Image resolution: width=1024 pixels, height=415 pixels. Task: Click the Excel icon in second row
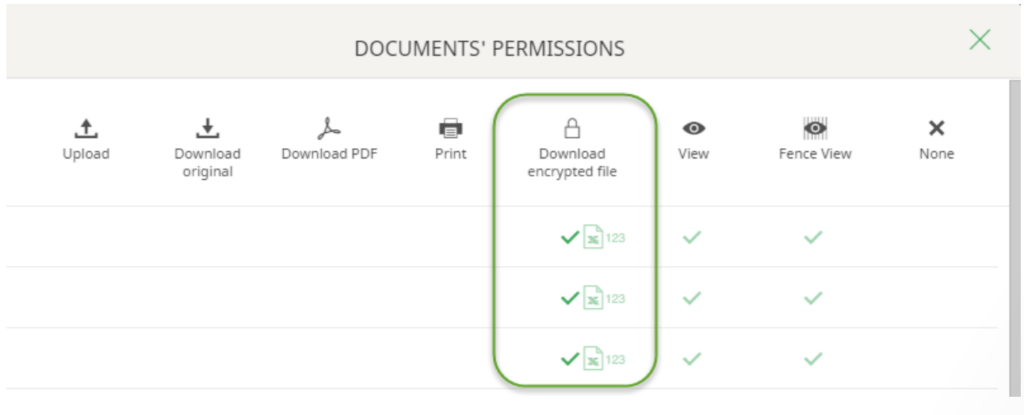[593, 298]
